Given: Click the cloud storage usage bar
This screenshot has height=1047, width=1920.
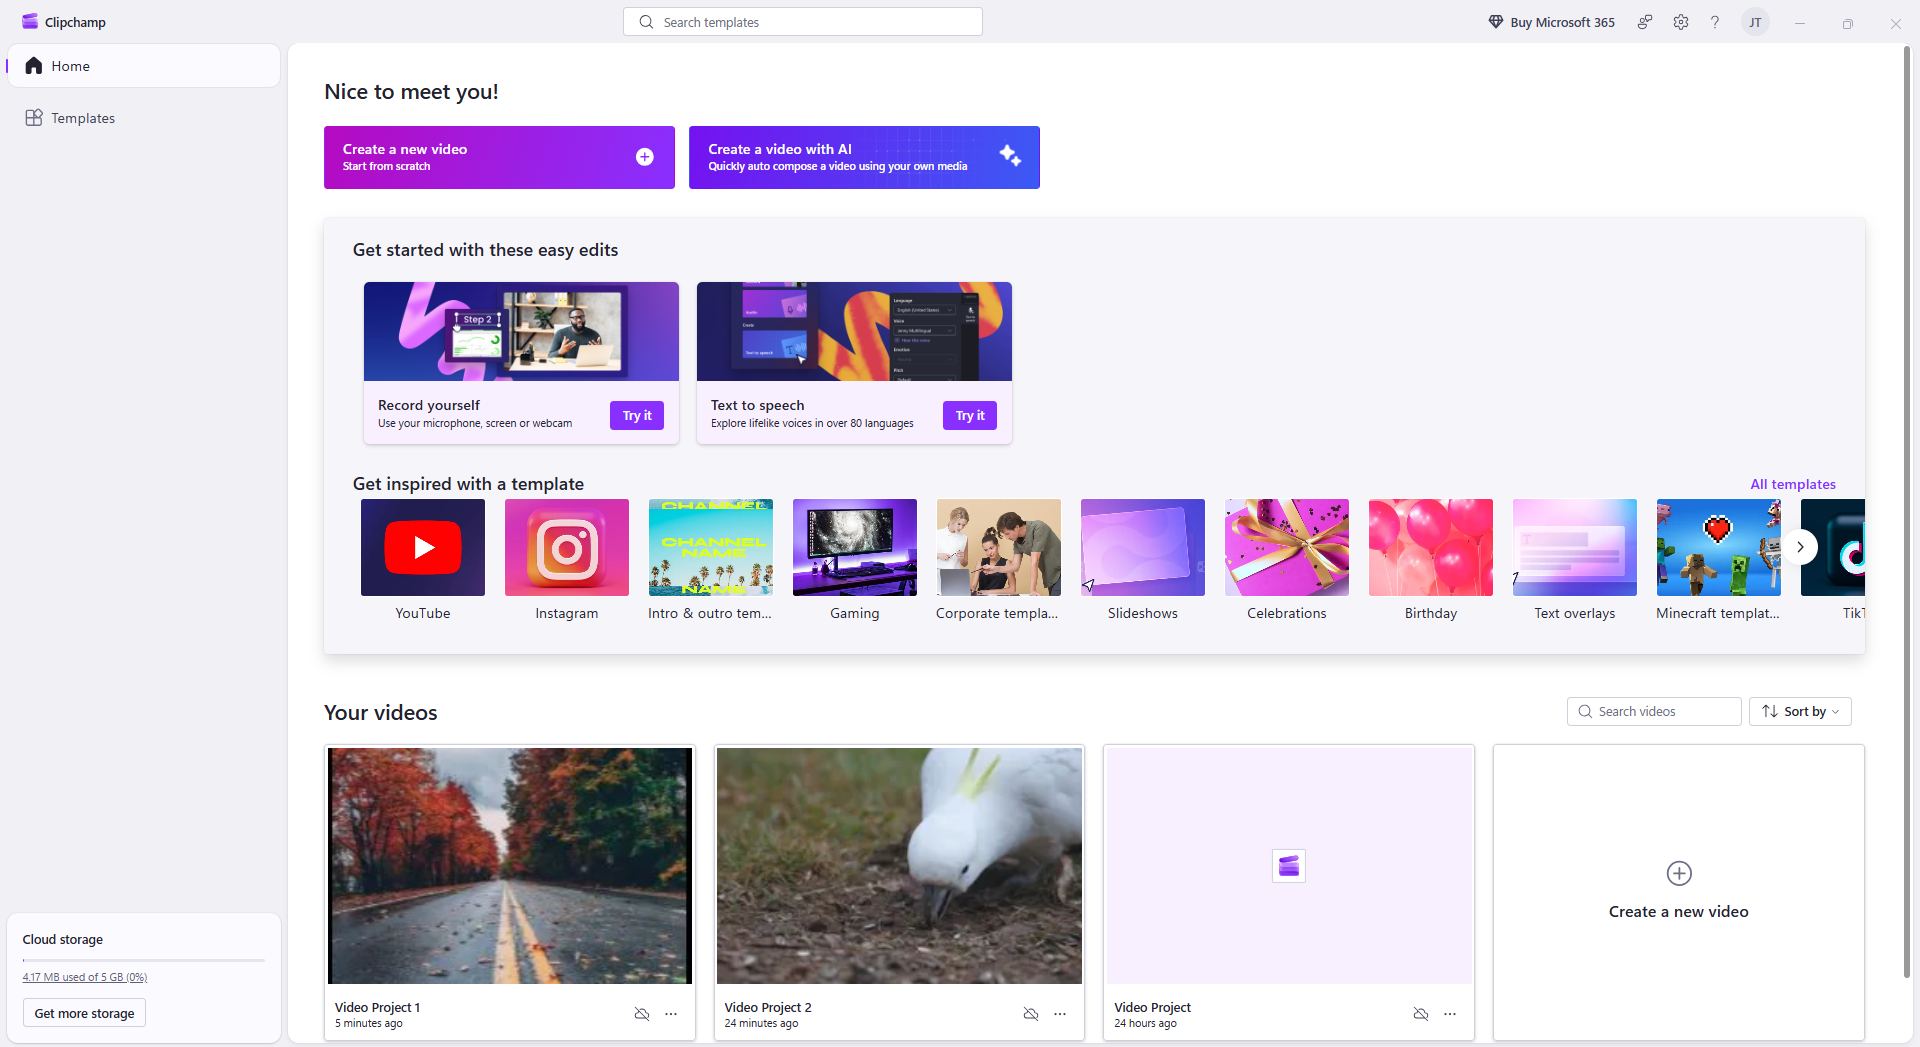Looking at the screenshot, I should (x=144, y=960).
